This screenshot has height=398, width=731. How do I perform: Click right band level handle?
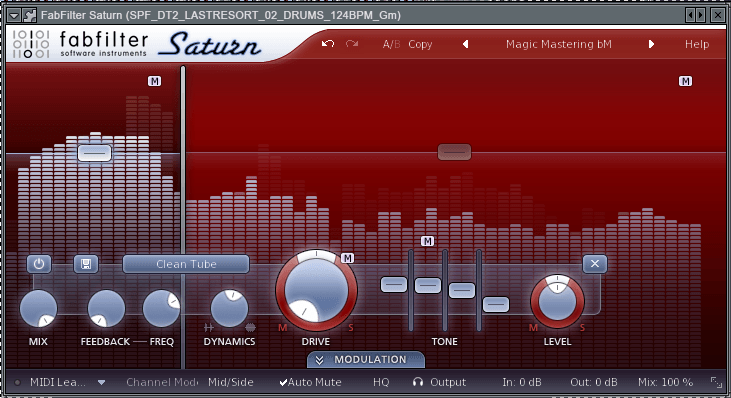455,152
